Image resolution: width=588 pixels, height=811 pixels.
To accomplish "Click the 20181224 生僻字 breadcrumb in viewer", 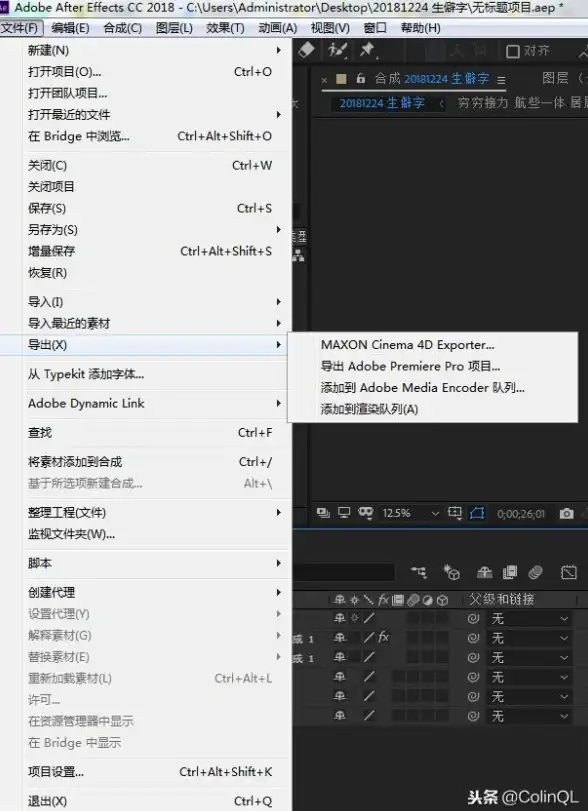I will 382,103.
